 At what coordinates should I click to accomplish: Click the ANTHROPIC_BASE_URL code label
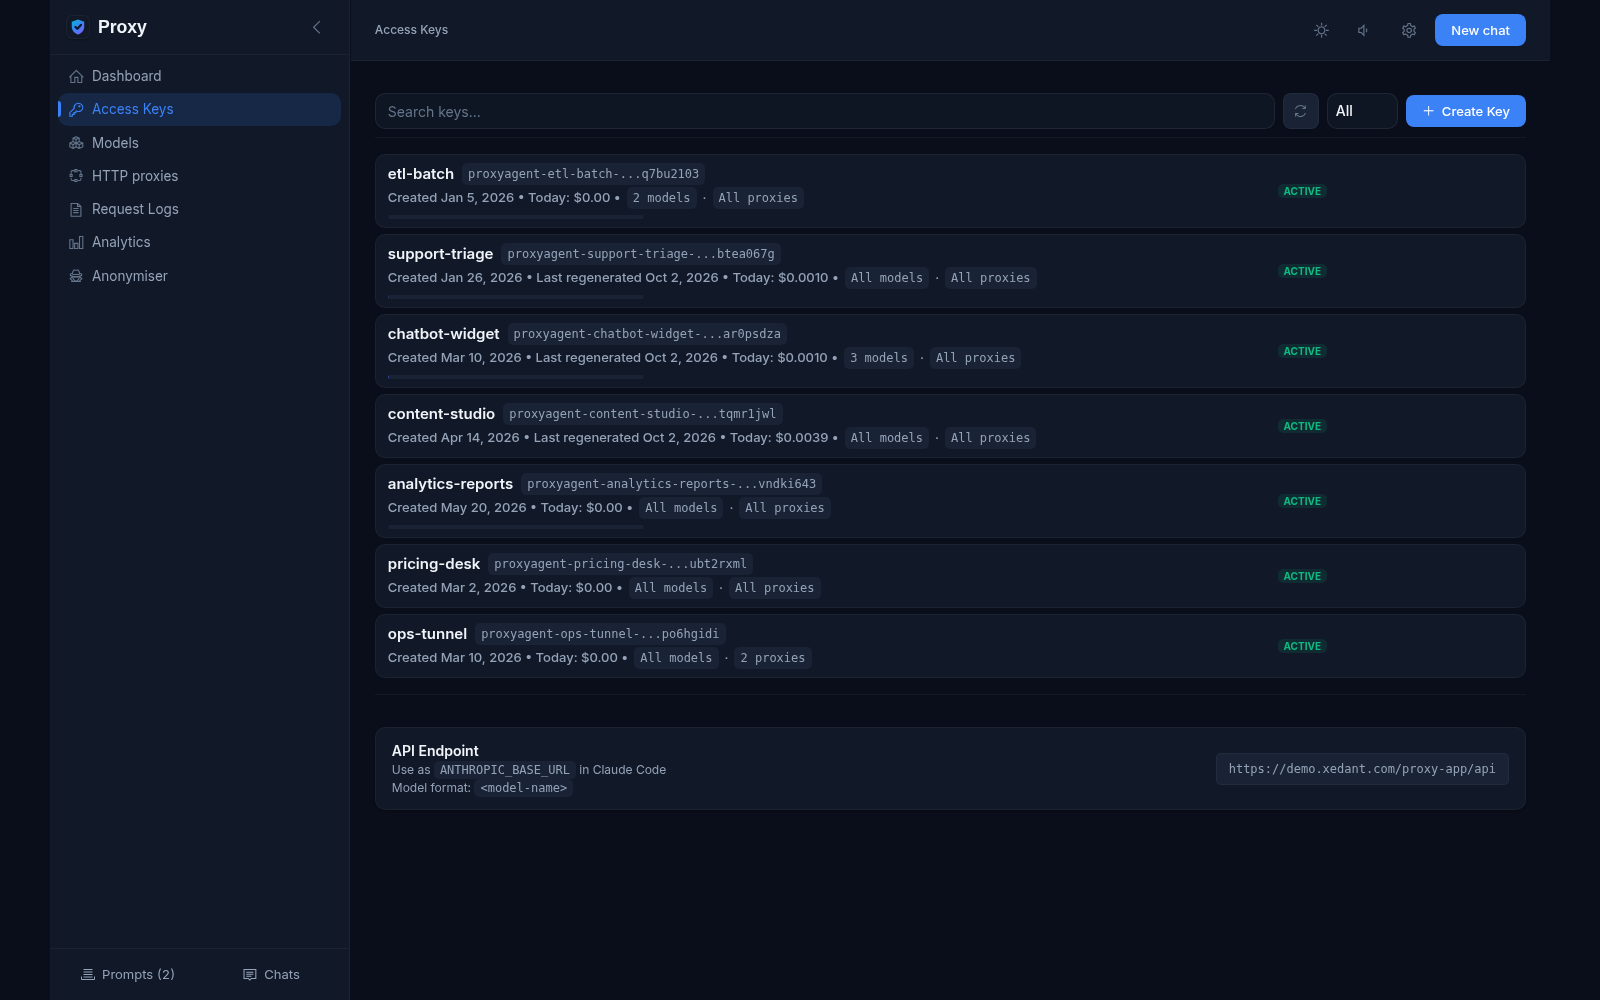tap(505, 770)
